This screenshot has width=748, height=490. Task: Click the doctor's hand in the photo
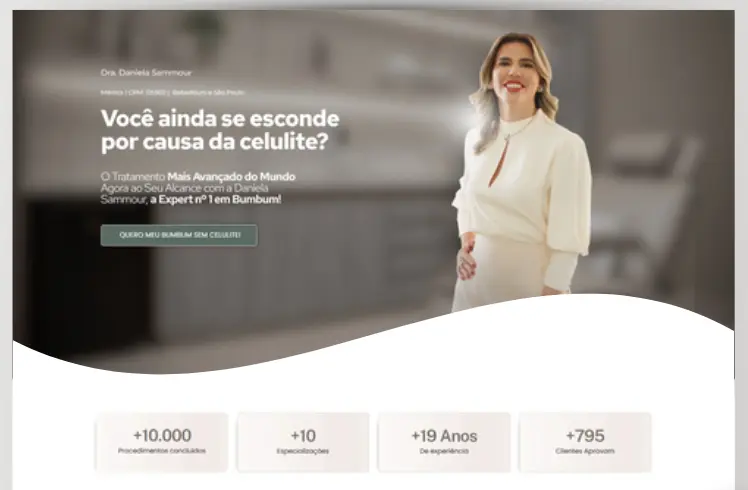[x=467, y=261]
